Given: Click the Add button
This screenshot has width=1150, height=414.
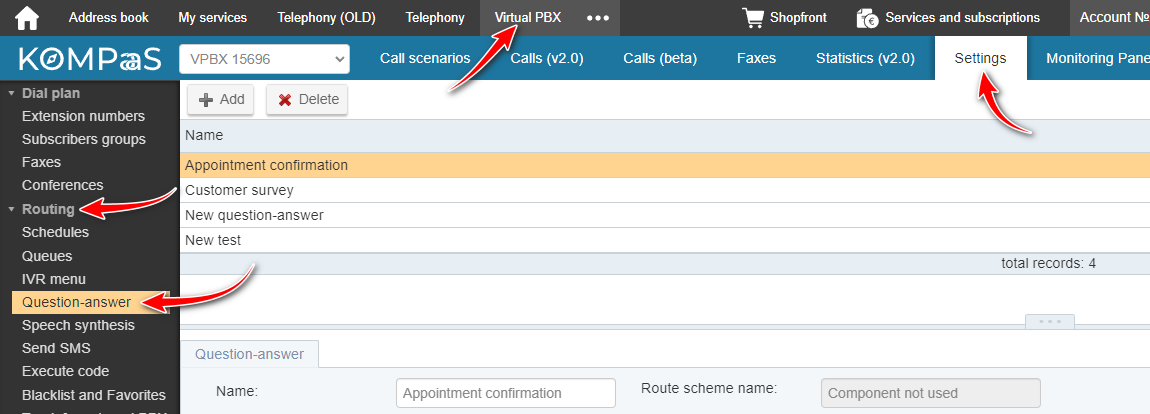Looking at the screenshot, I should (221, 100).
